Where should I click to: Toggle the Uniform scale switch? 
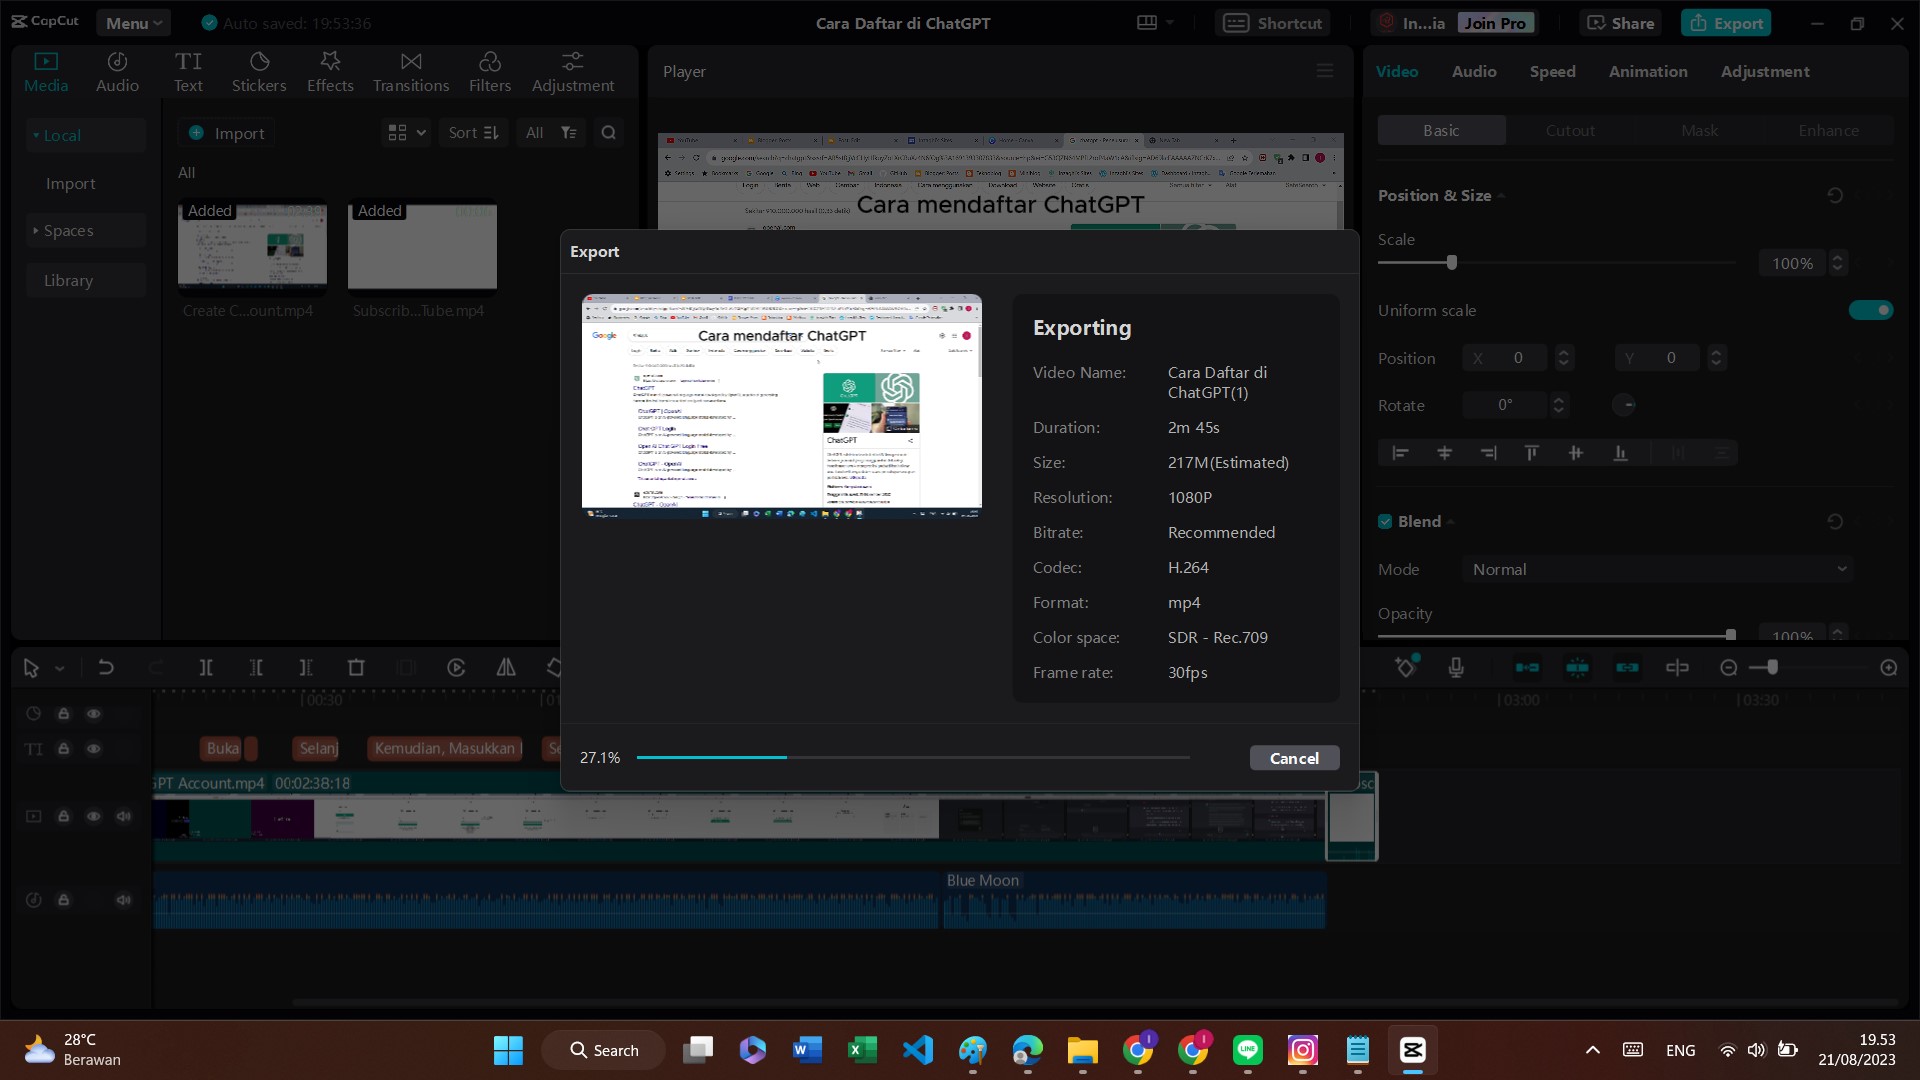(1870, 310)
